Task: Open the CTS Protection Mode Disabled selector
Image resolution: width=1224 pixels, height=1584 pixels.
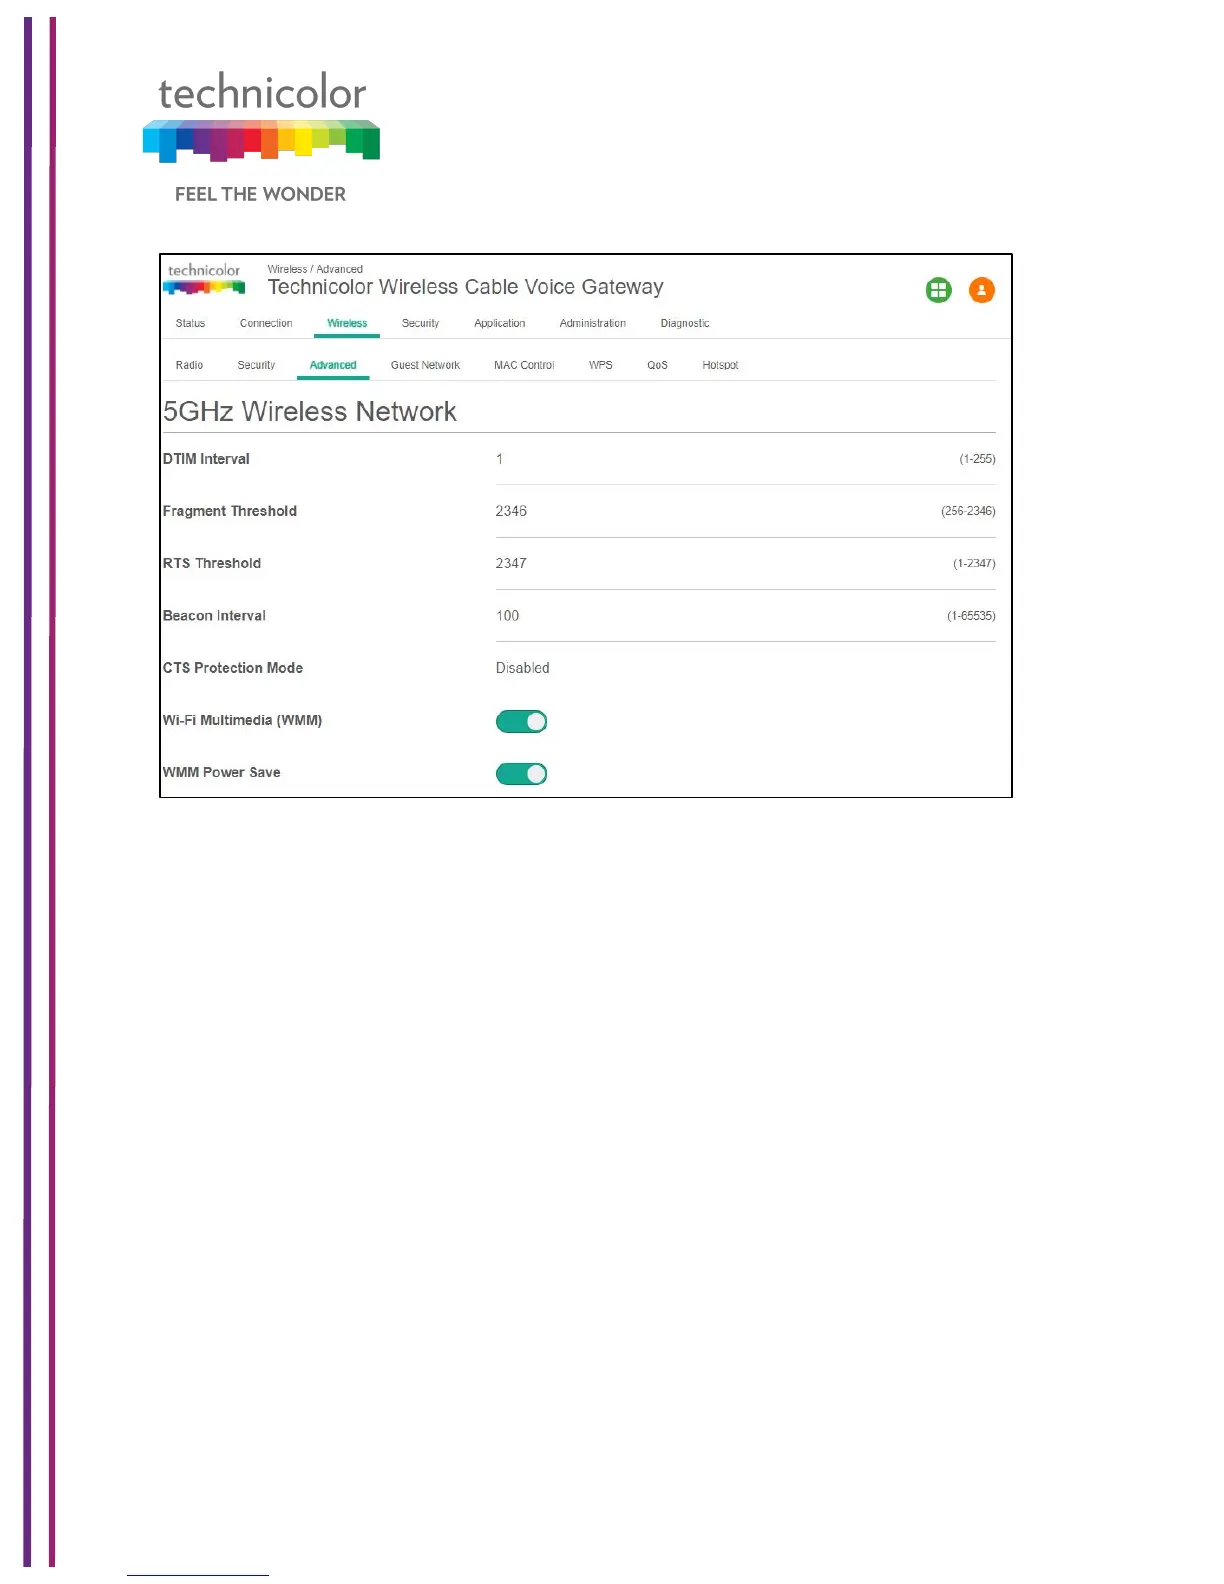Action: click(x=522, y=668)
